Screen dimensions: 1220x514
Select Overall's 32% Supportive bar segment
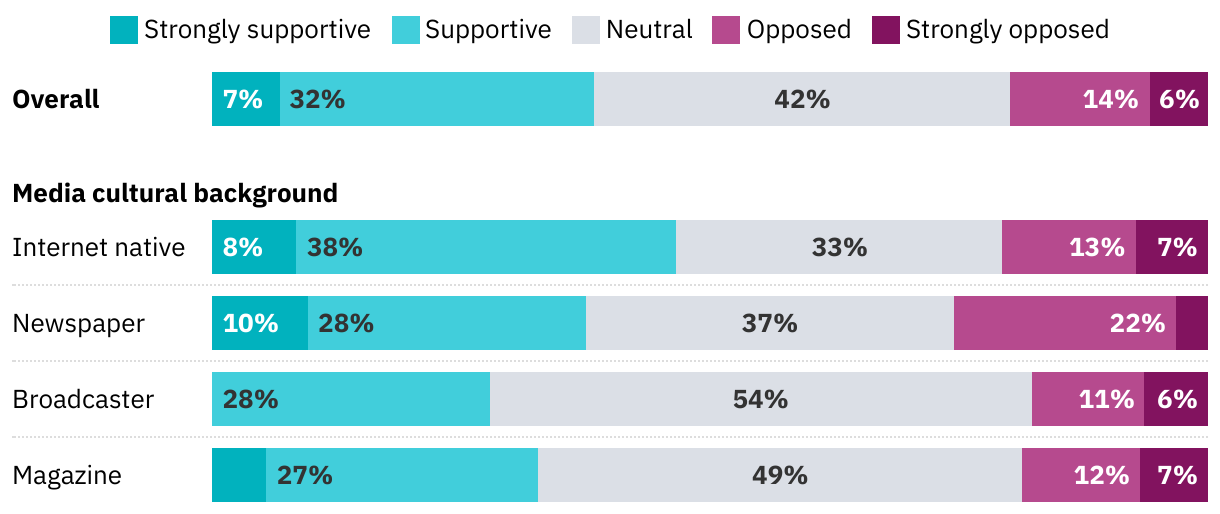click(x=437, y=99)
